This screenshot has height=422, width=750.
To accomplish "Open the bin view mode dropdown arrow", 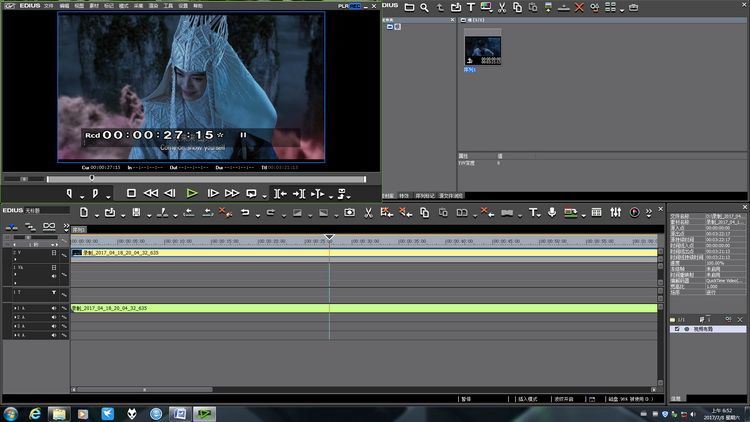I will point(622,10).
